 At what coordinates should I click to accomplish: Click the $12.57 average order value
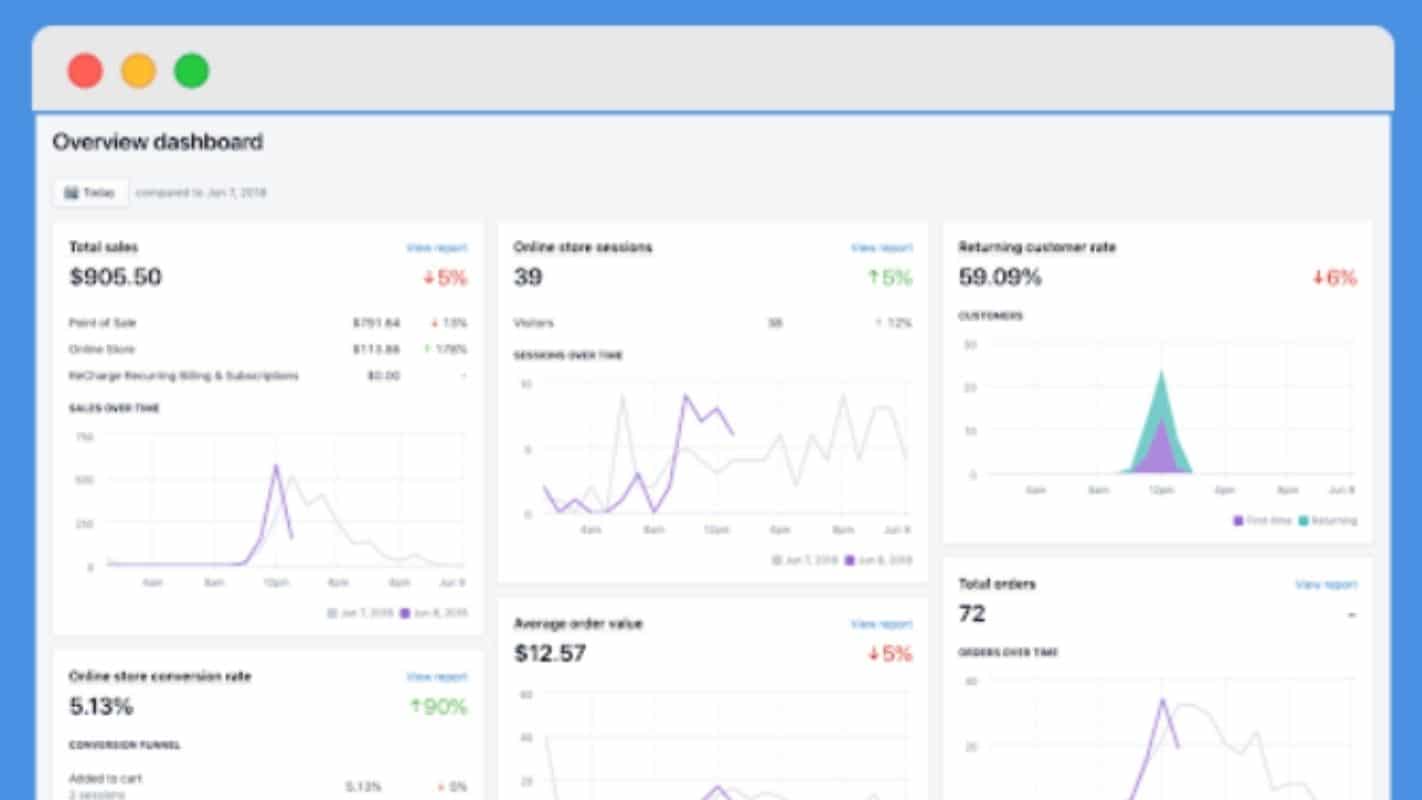click(550, 654)
